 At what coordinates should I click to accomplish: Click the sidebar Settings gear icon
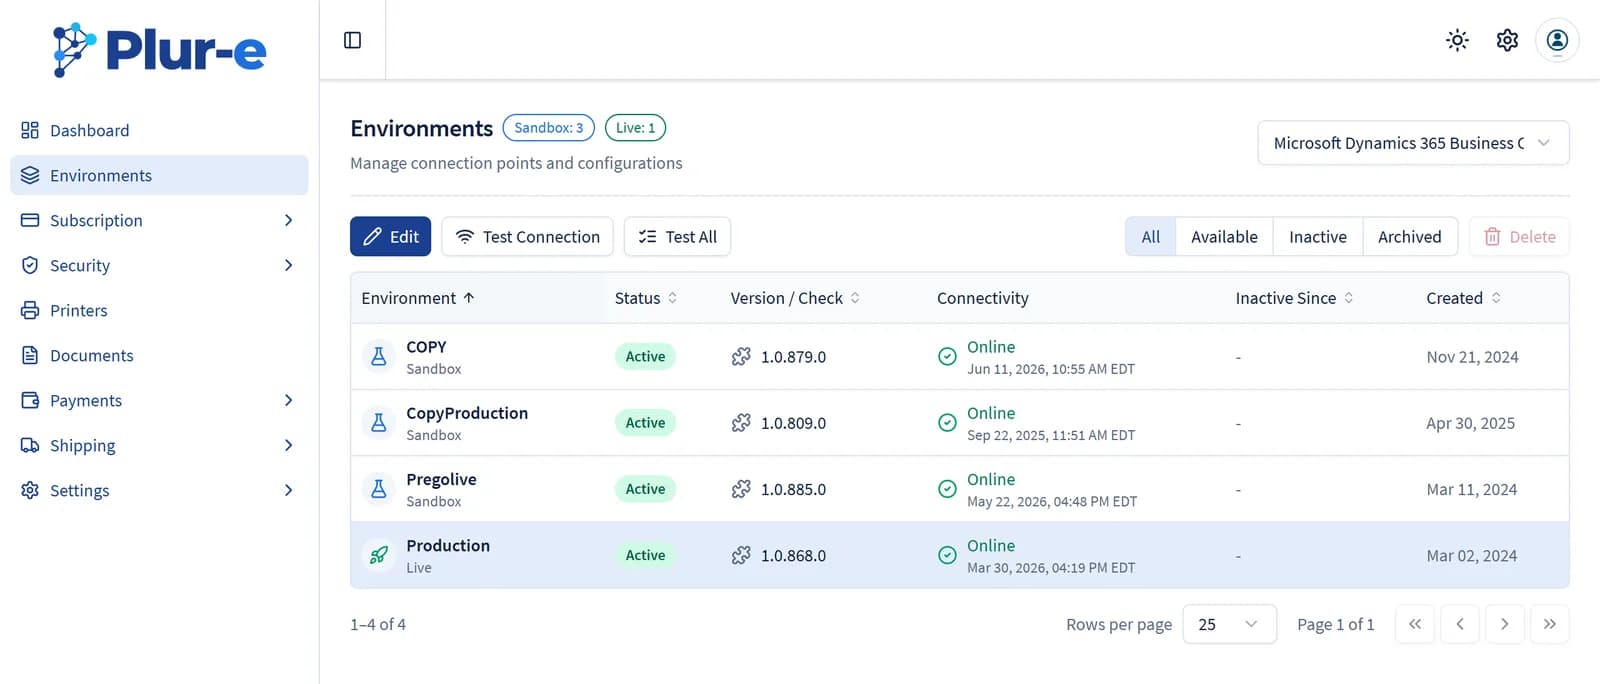[x=30, y=490]
